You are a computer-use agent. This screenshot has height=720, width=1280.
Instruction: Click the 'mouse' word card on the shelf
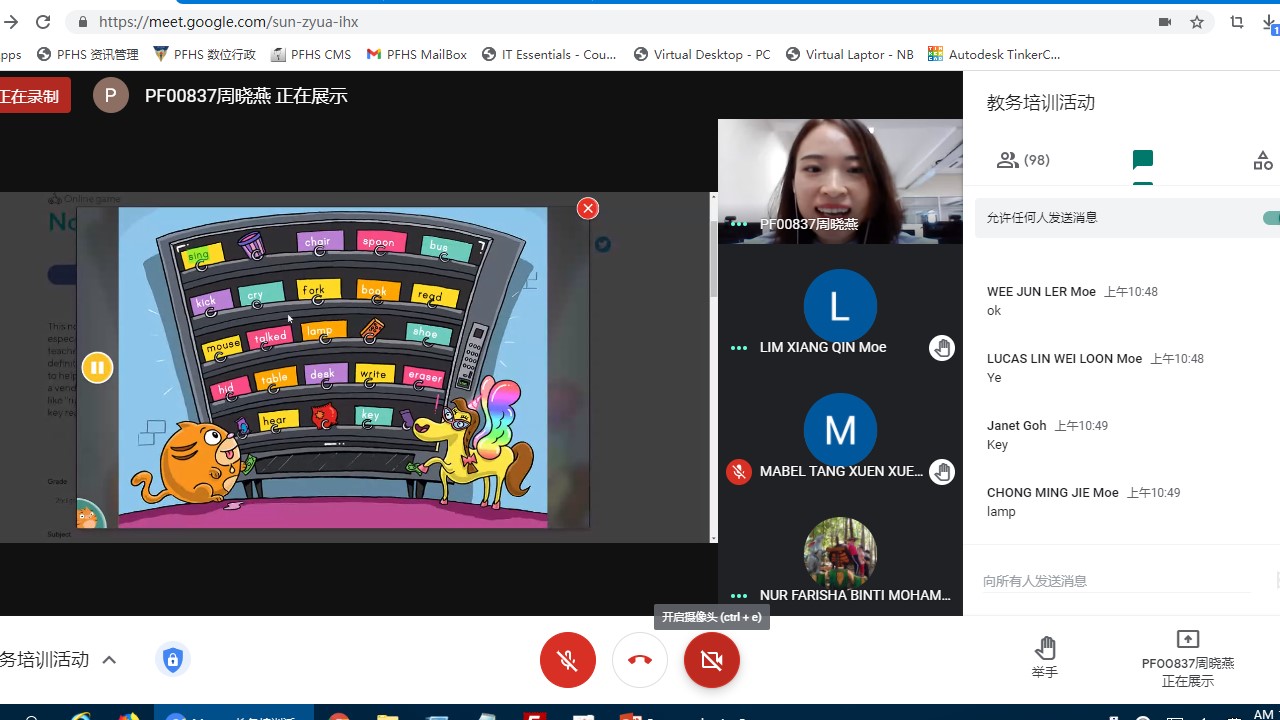pyautogui.click(x=222, y=346)
